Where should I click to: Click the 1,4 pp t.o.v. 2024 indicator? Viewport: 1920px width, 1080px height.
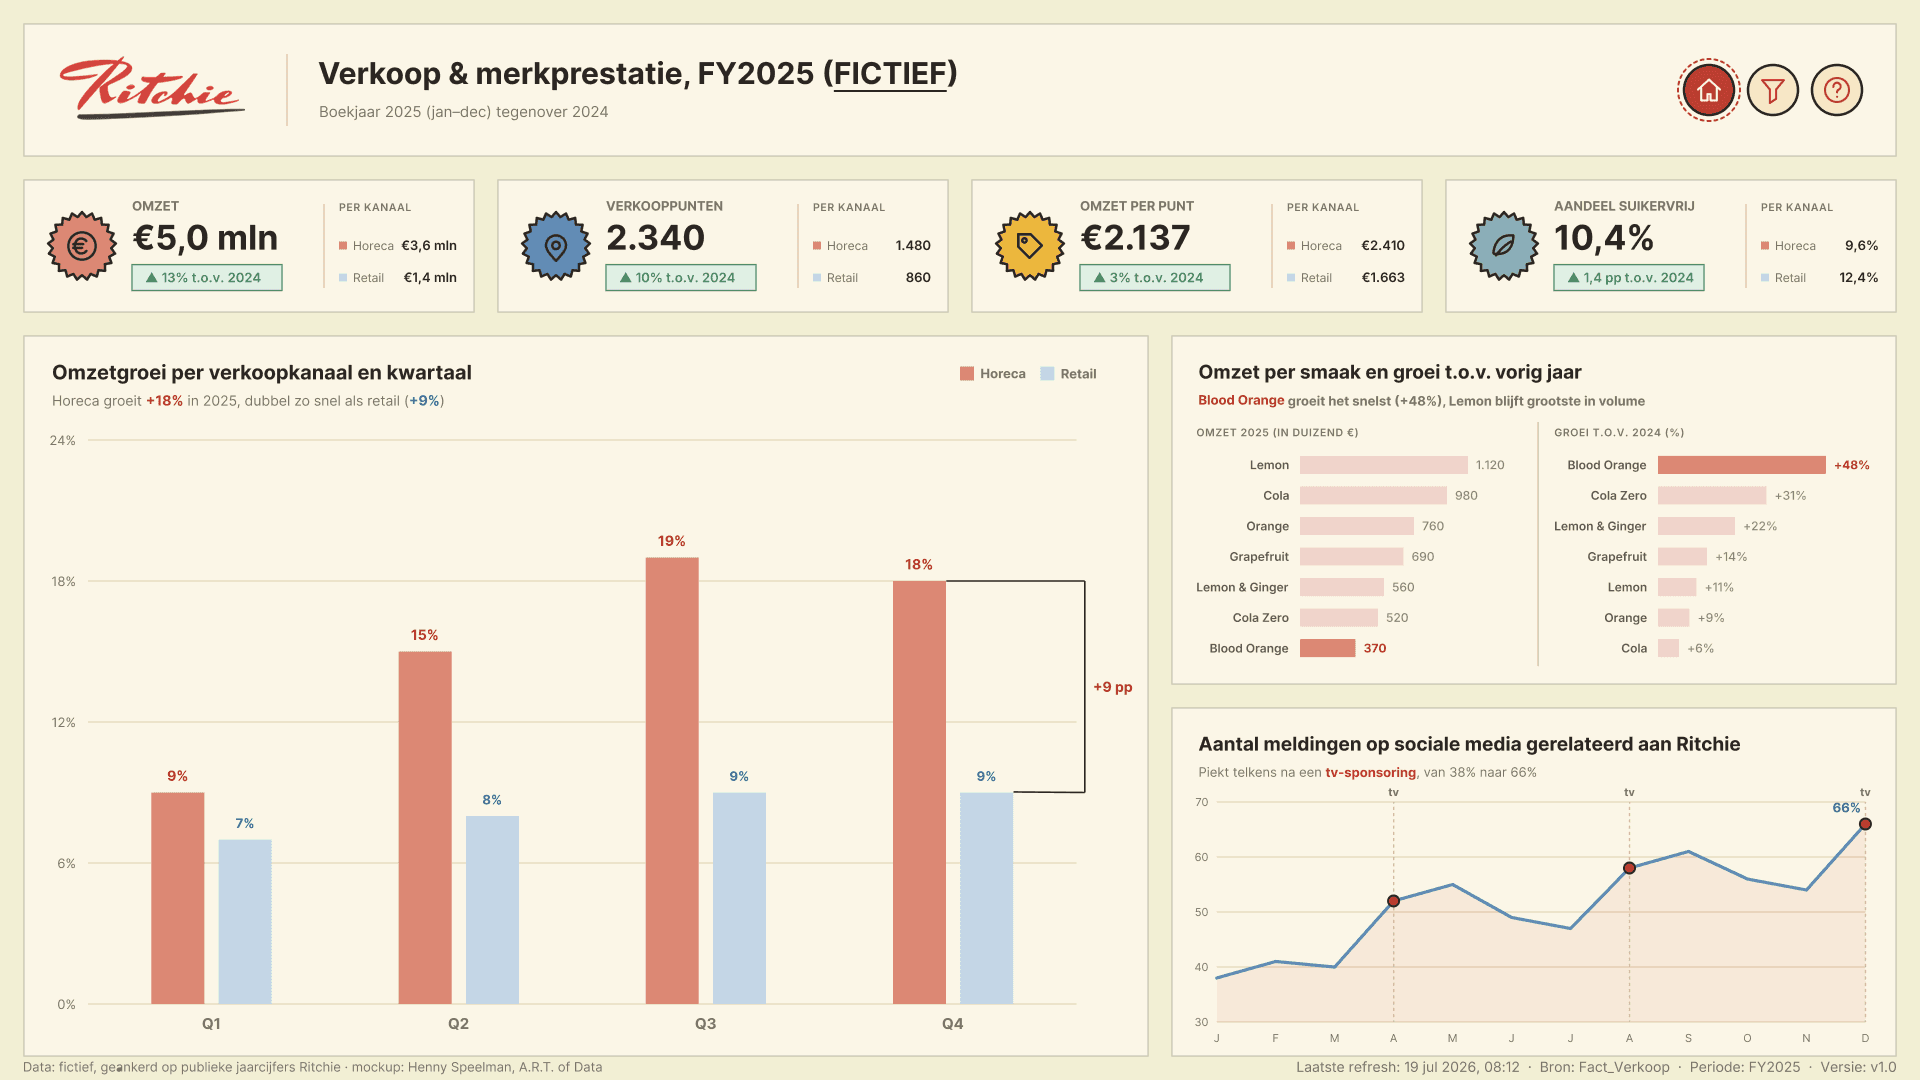pos(1629,278)
